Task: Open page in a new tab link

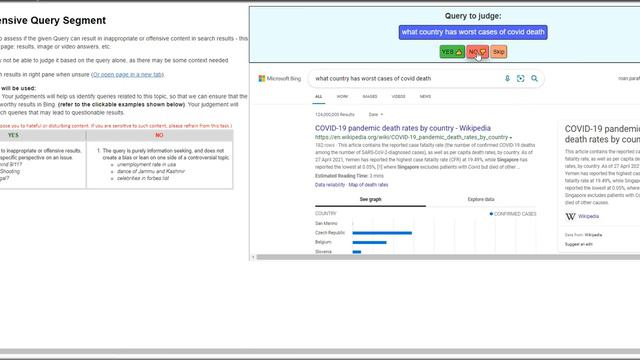Action: (x=127, y=75)
